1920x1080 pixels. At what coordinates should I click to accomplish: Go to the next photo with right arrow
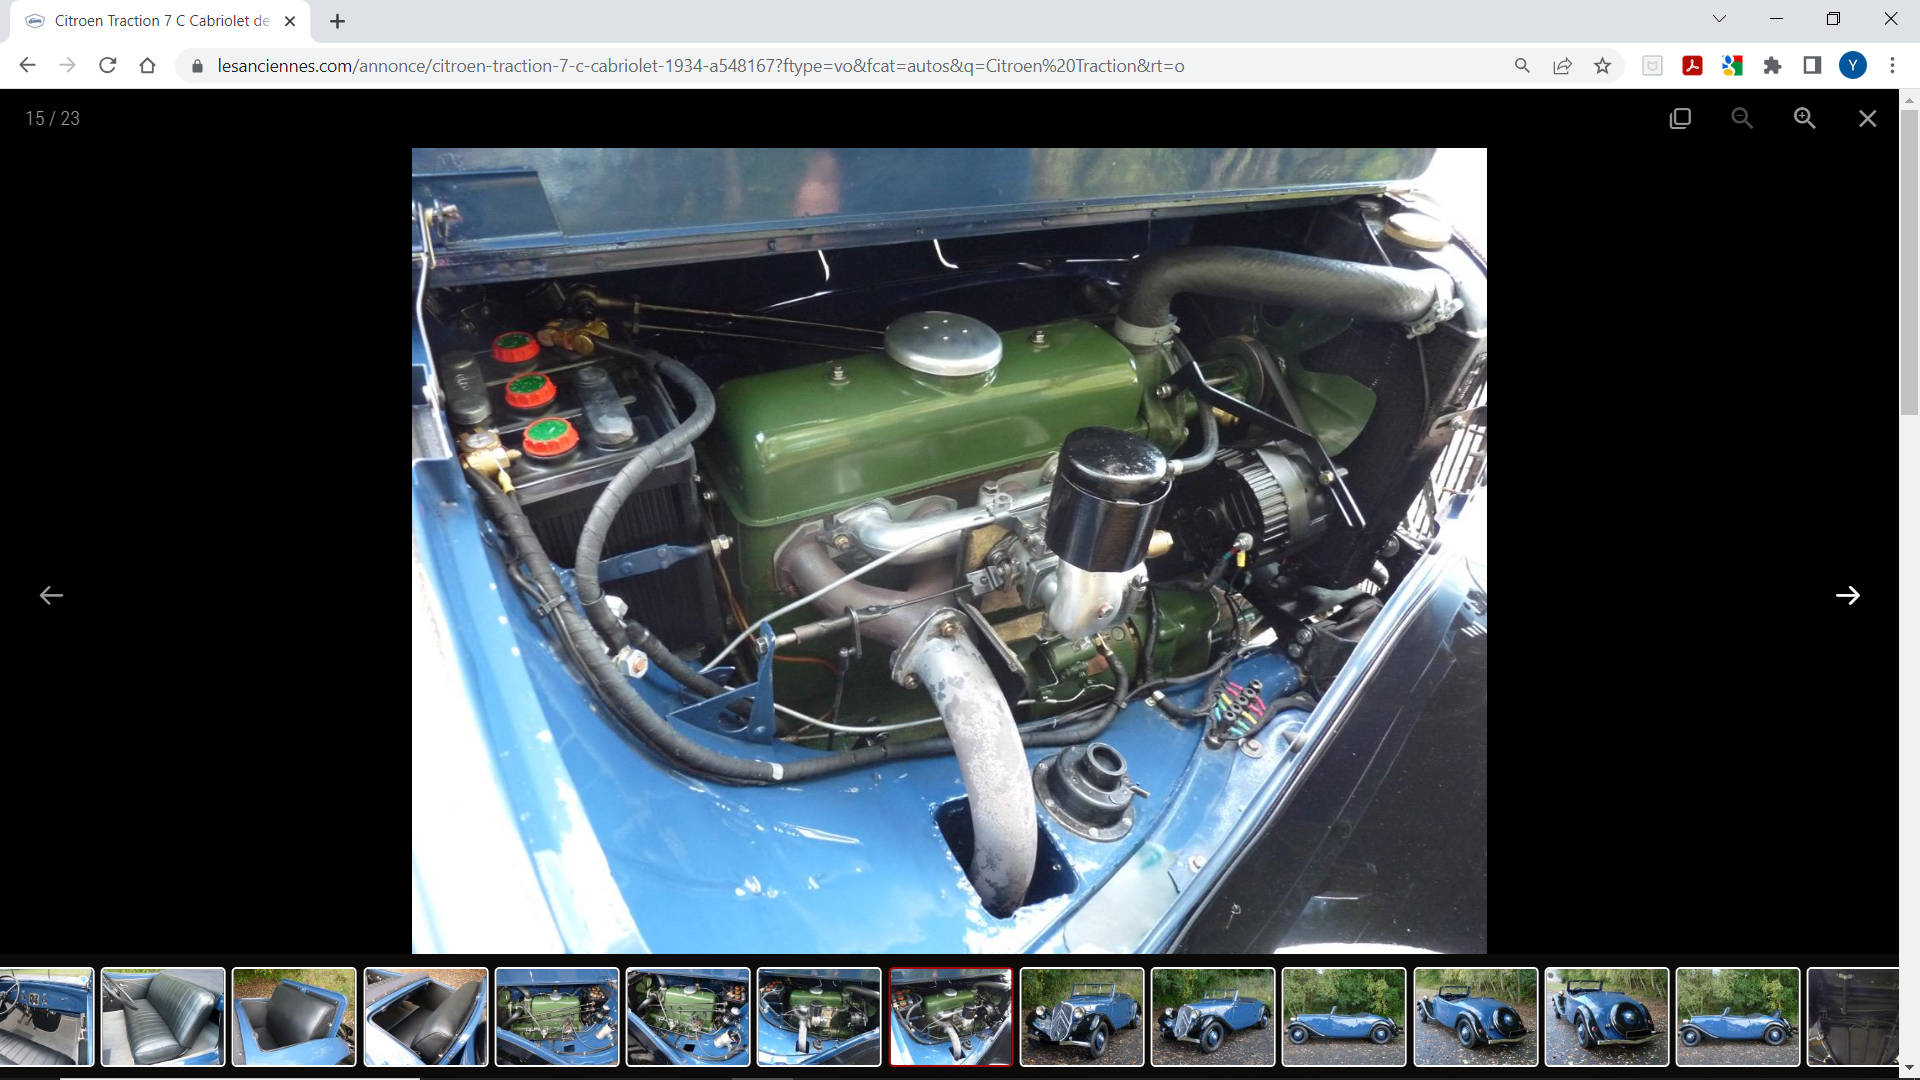coord(1847,596)
